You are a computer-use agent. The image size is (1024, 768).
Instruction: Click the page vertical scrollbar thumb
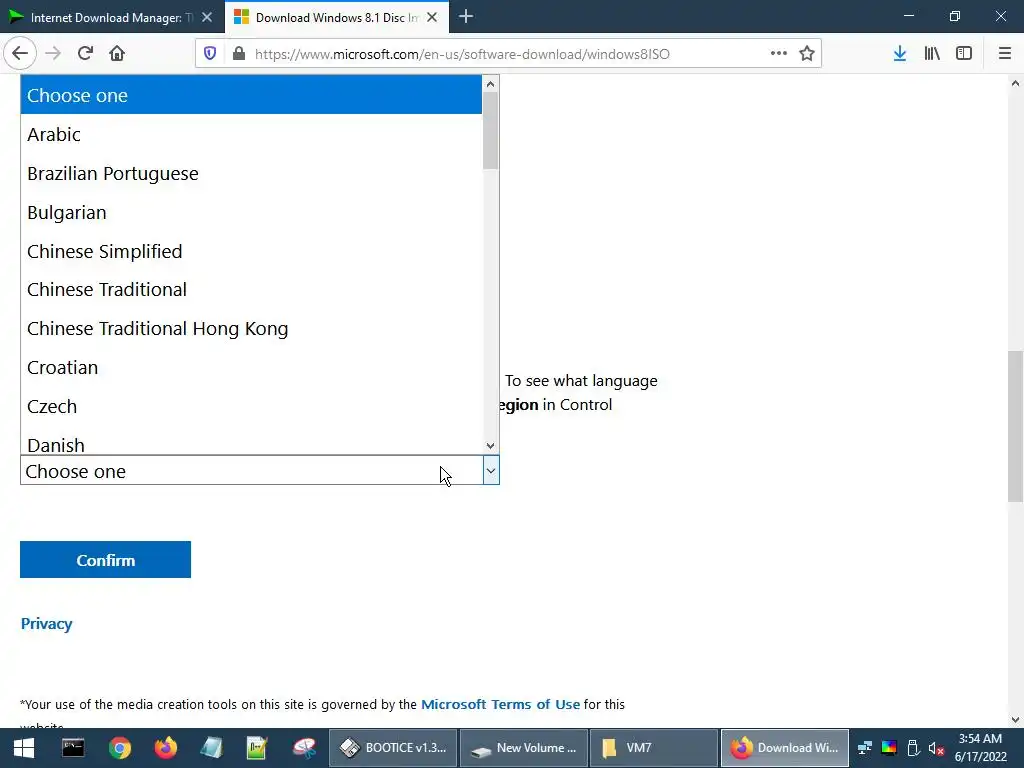[1015, 426]
